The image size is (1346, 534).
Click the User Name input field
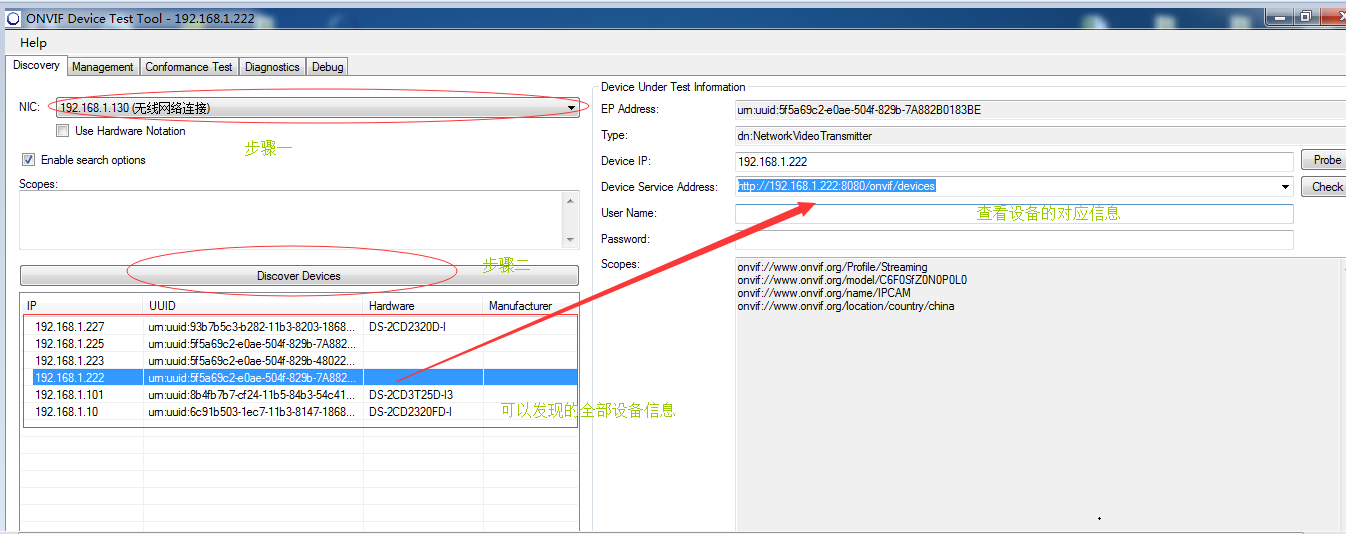coord(1014,213)
